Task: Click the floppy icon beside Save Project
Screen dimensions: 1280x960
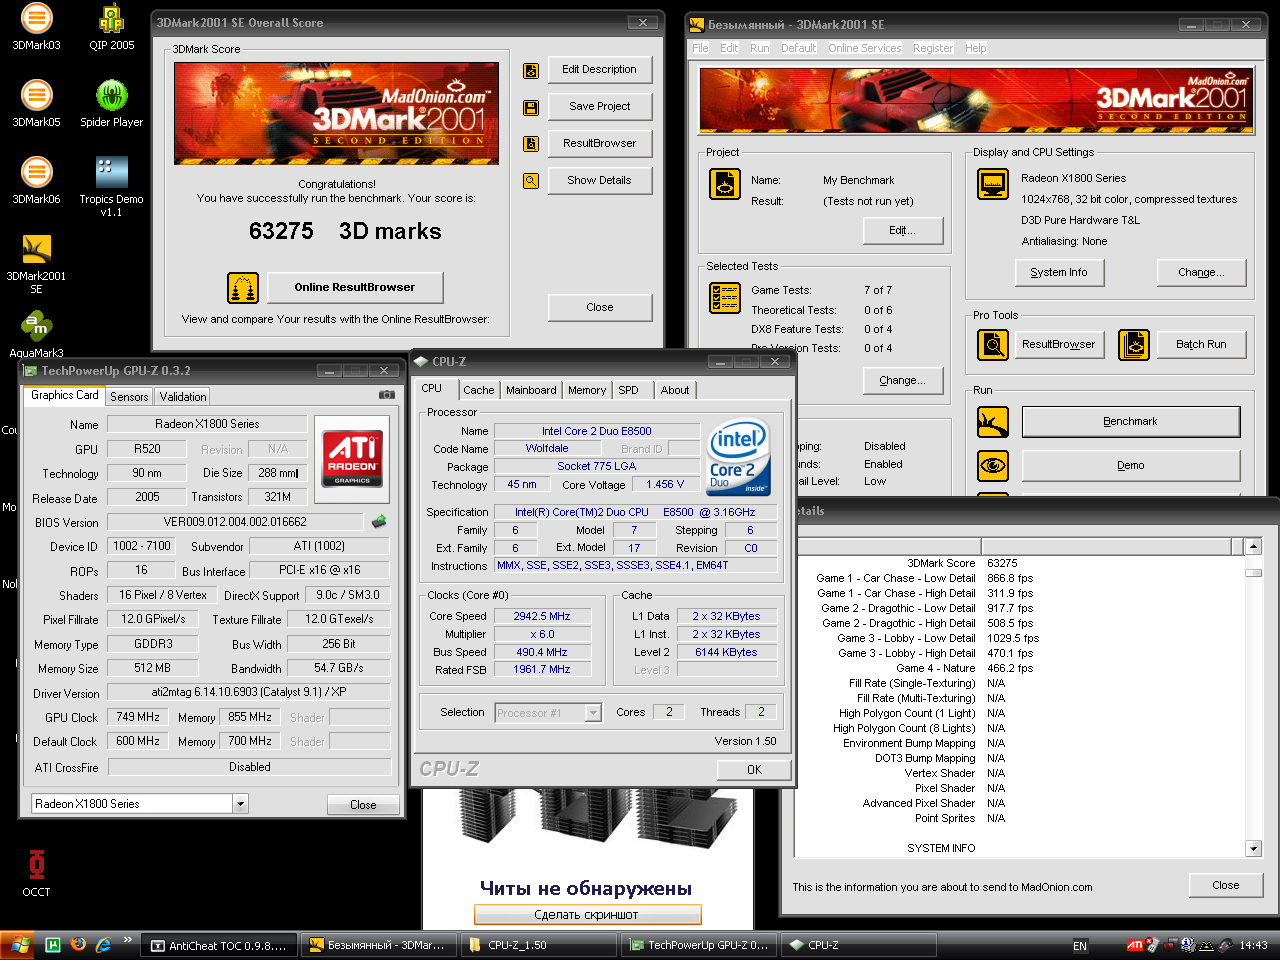Action: click(x=531, y=107)
